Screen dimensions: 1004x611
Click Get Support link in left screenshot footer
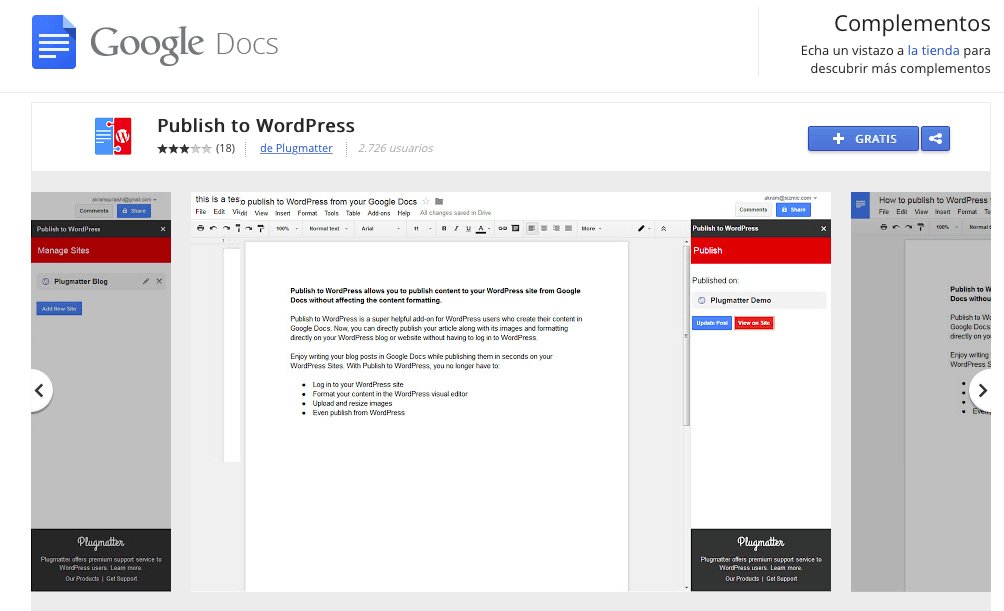122,579
